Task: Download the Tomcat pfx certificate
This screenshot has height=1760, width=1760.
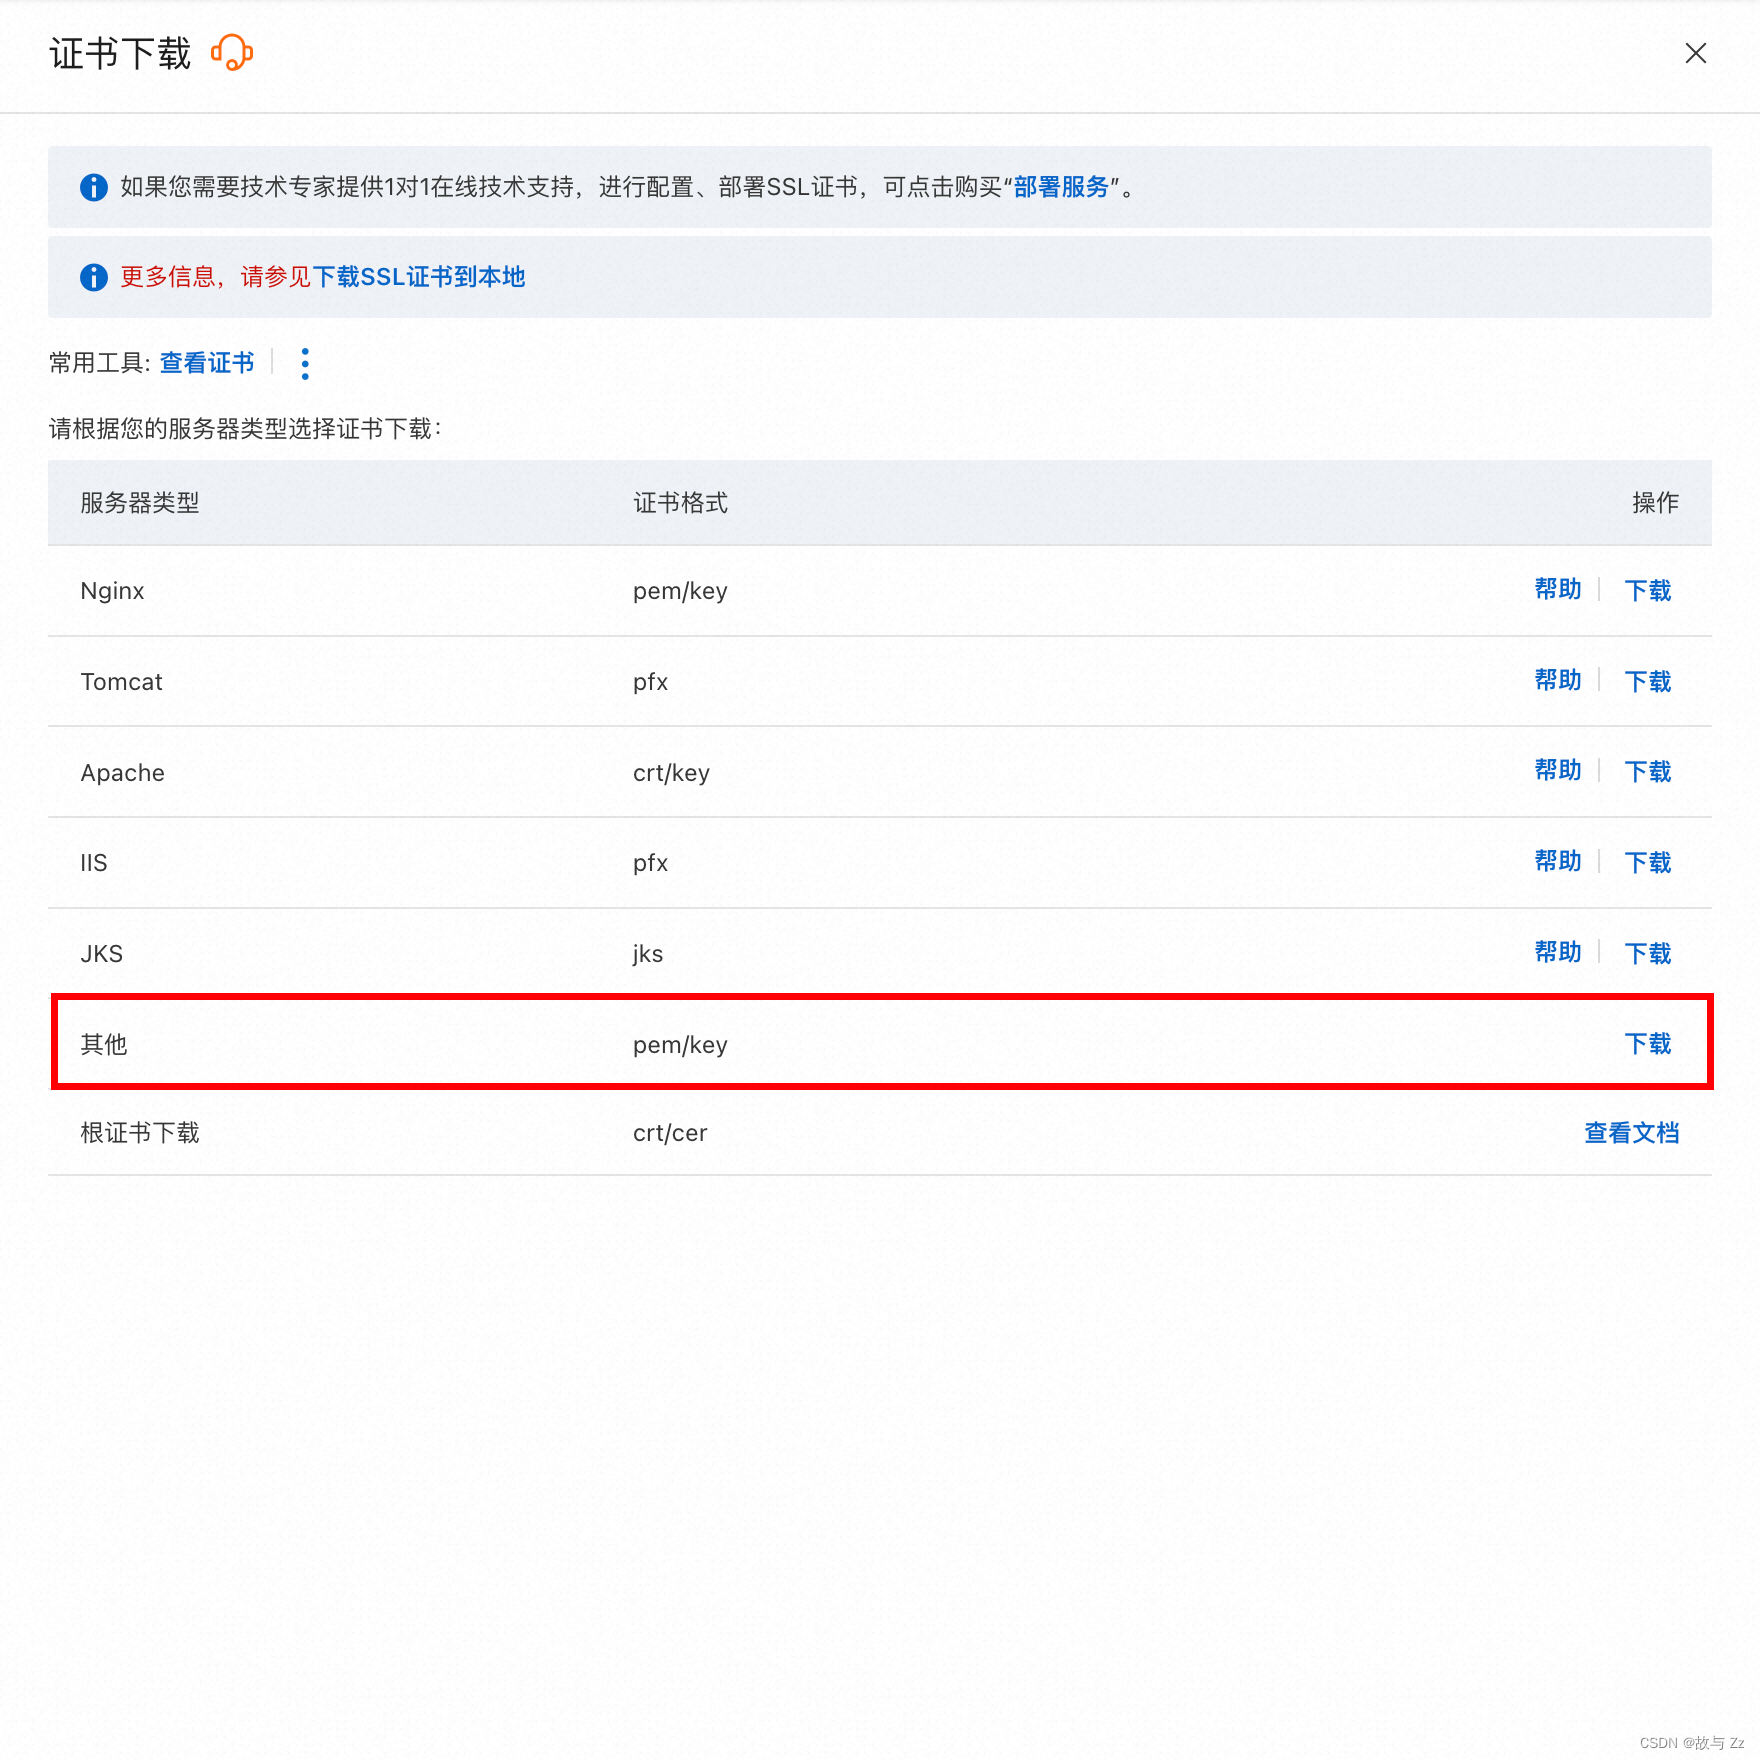Action: tap(1648, 681)
